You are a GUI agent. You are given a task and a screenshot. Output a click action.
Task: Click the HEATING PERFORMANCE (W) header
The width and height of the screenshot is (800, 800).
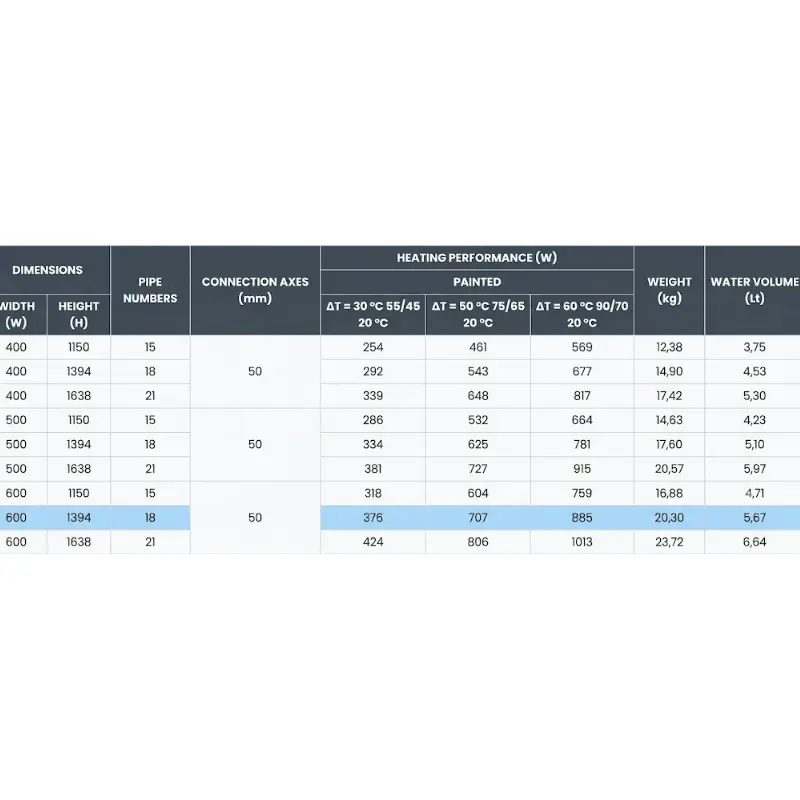point(477,258)
